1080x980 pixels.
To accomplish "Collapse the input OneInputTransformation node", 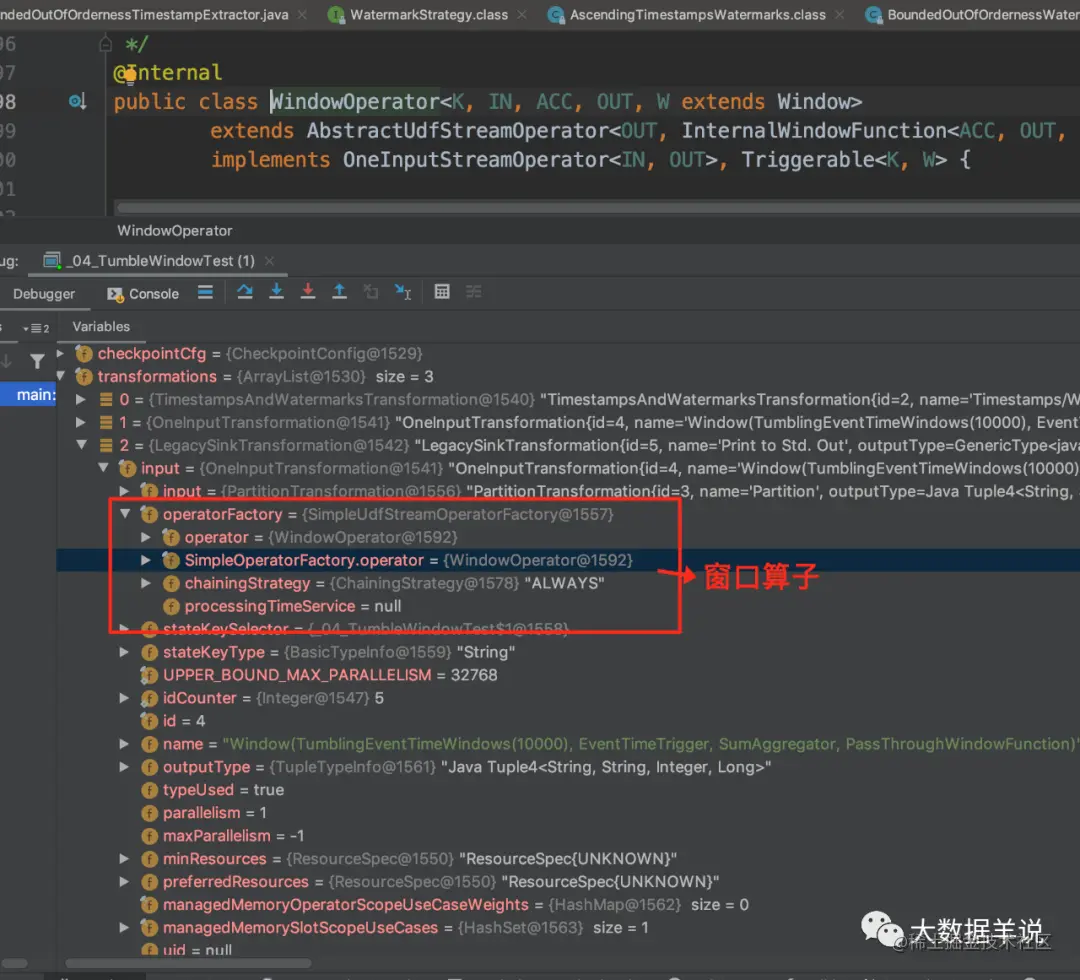I will click(103, 468).
